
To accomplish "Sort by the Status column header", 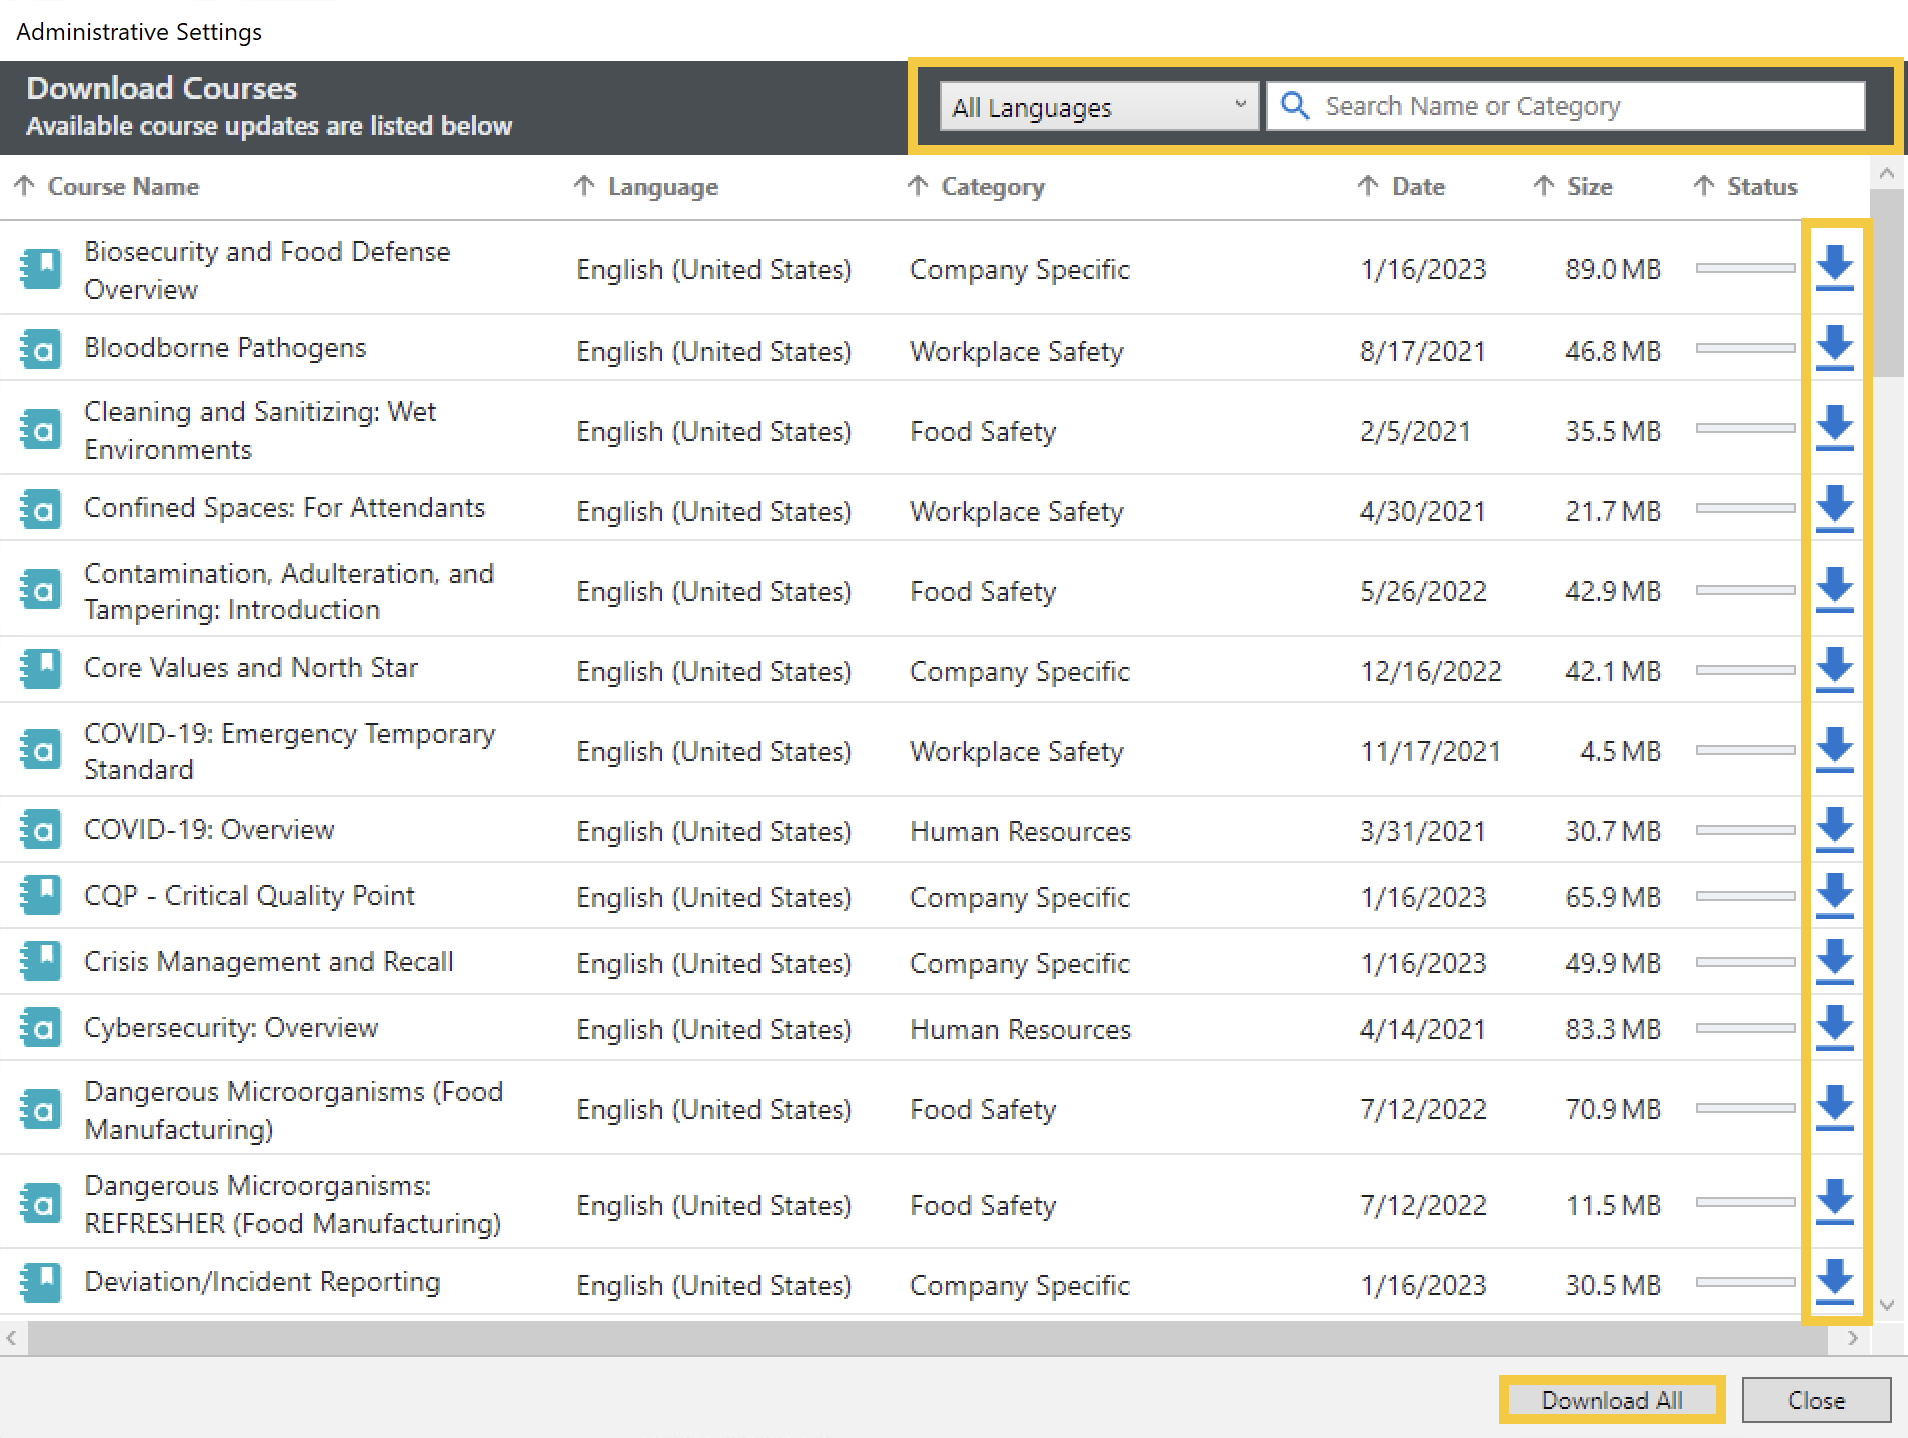I will (x=1761, y=187).
